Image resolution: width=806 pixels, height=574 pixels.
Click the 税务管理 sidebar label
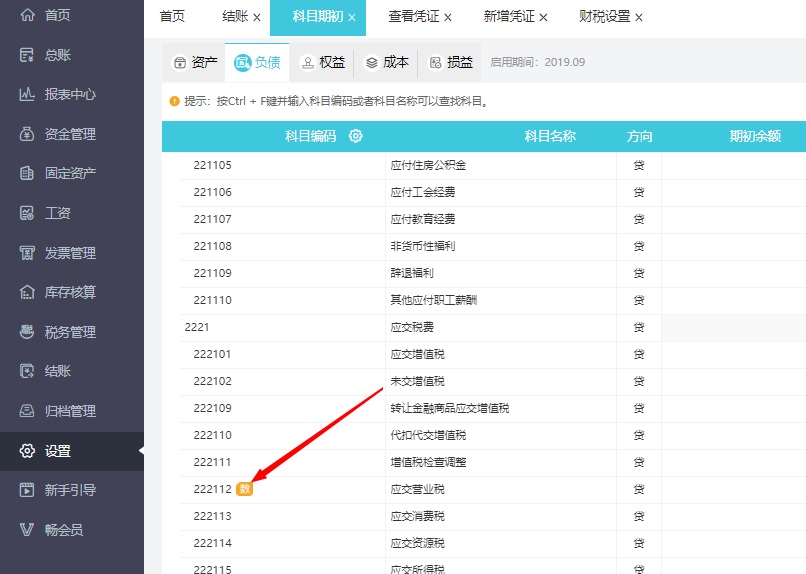point(70,332)
